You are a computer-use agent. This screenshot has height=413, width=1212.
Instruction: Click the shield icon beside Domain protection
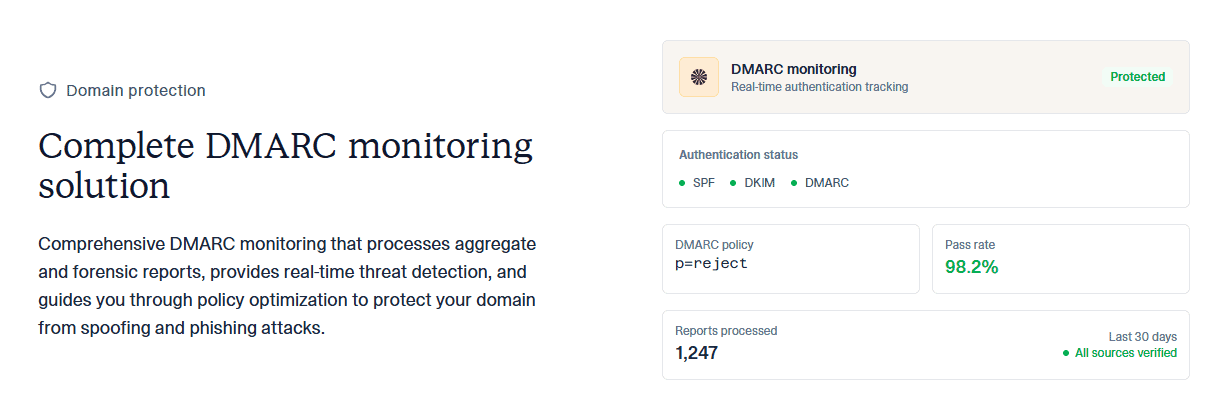(x=47, y=91)
